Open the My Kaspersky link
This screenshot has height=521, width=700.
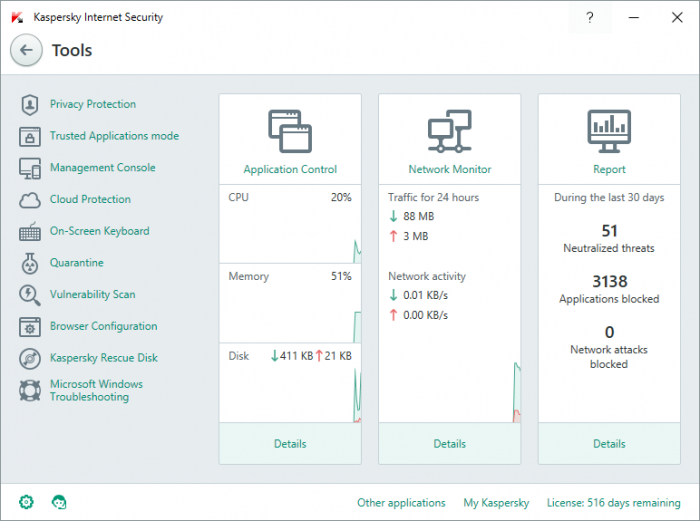point(496,503)
